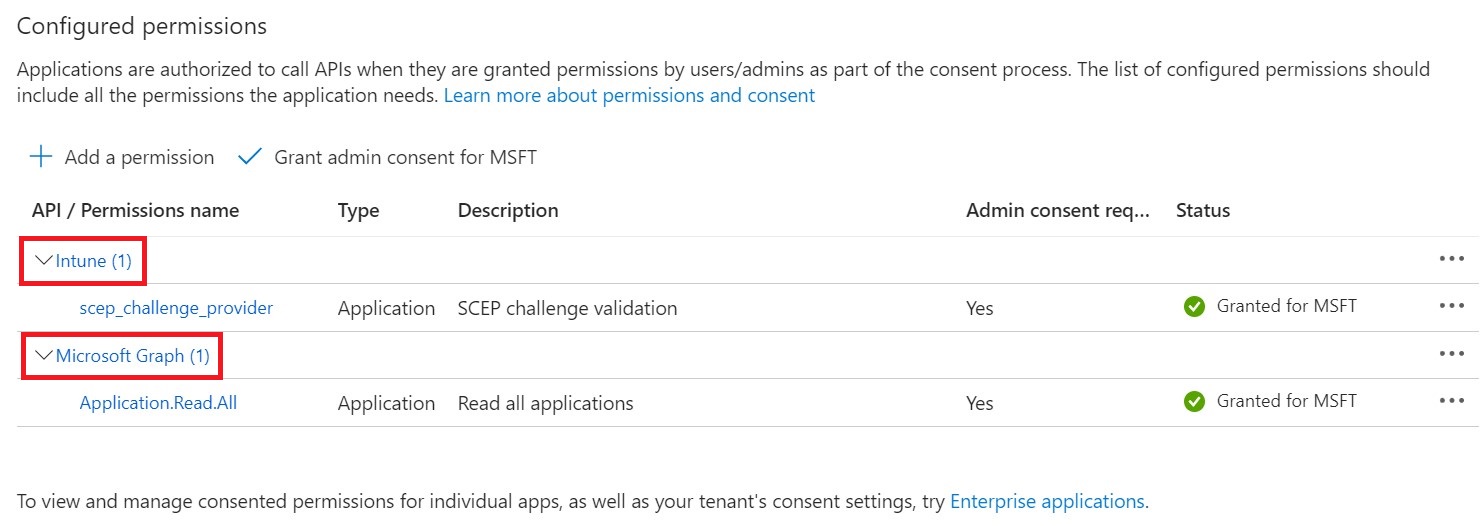Click Grant admin consent for MSFT
Image resolution: width=1483 pixels, height=526 pixels.
click(405, 158)
